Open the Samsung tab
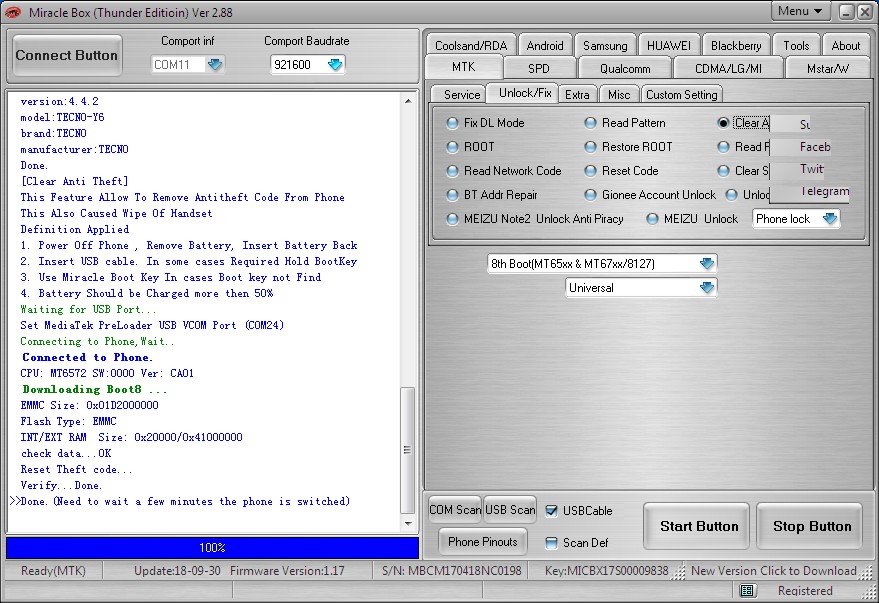 [x=605, y=45]
